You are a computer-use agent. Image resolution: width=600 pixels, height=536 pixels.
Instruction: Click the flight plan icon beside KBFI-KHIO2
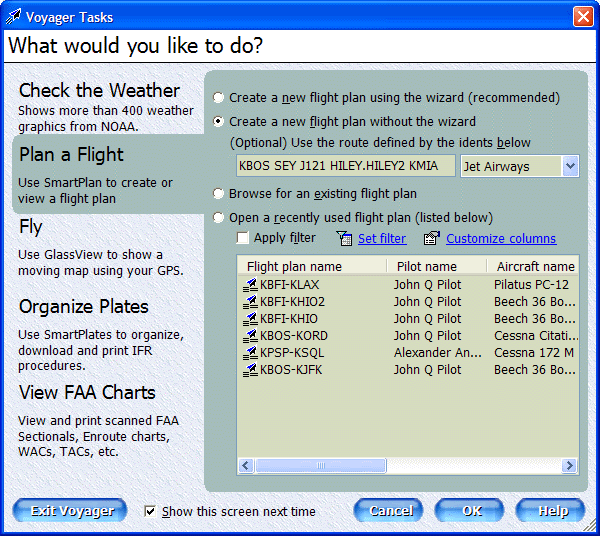point(251,302)
